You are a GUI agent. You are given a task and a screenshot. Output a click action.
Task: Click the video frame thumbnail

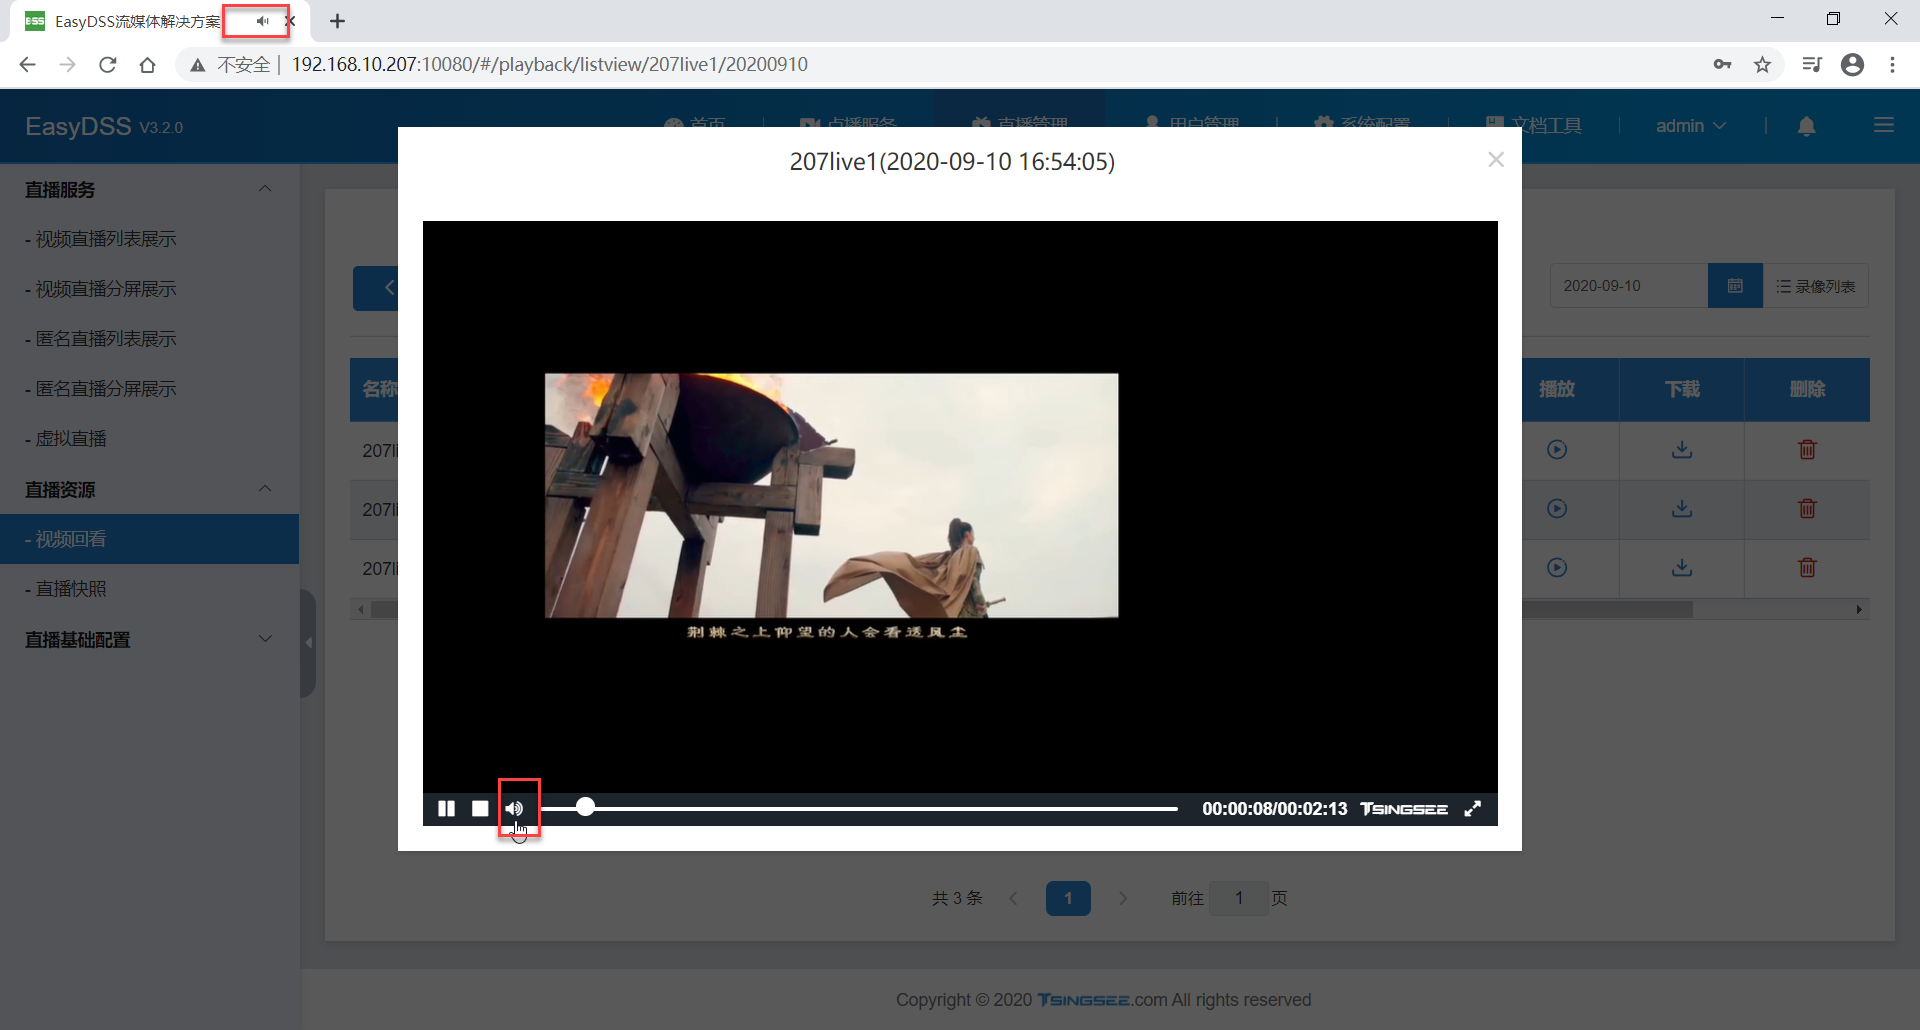pos(831,495)
